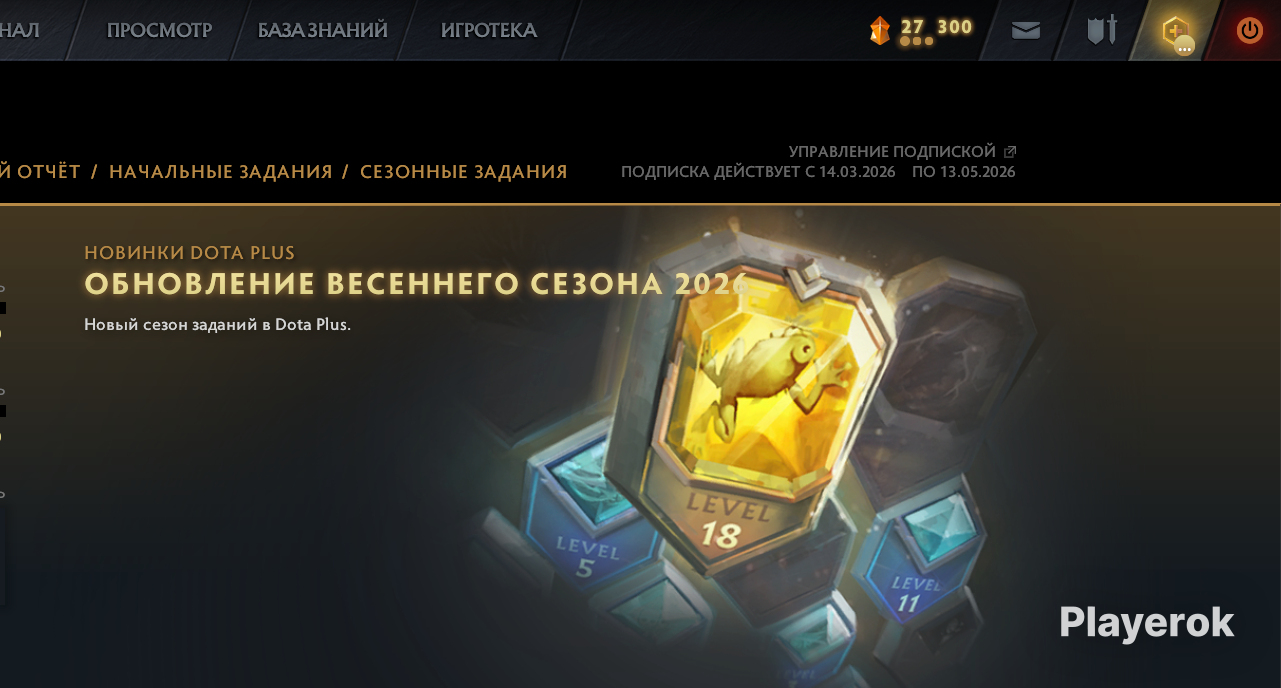
Task: Click the golden Dota Plus hexagon icon
Action: click(x=1175, y=30)
